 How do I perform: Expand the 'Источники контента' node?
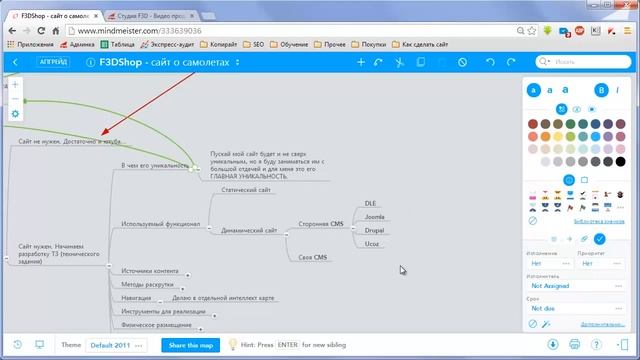187,276
